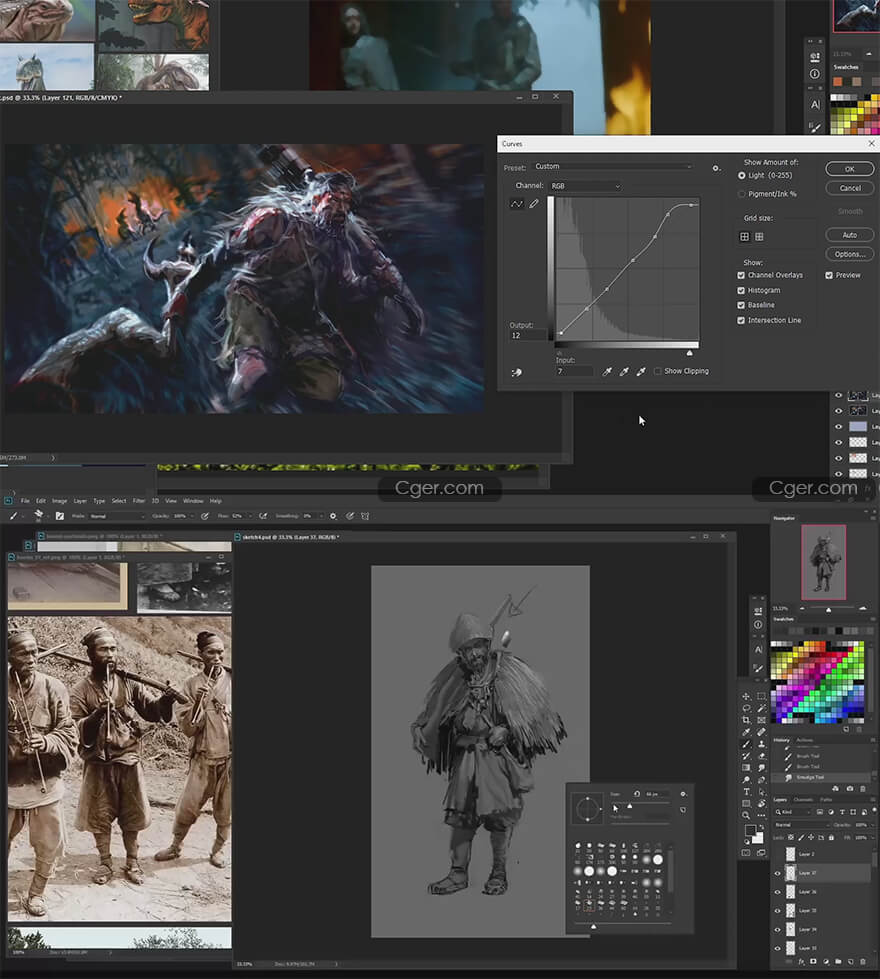880x979 pixels.
Task: Select the Magic Wand tool in lower toolbox
Action: pos(761,708)
